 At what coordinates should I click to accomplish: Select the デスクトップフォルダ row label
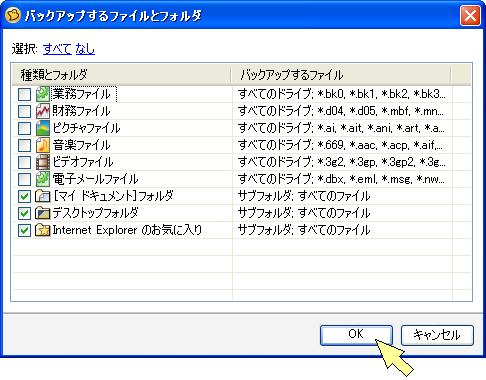click(x=95, y=213)
